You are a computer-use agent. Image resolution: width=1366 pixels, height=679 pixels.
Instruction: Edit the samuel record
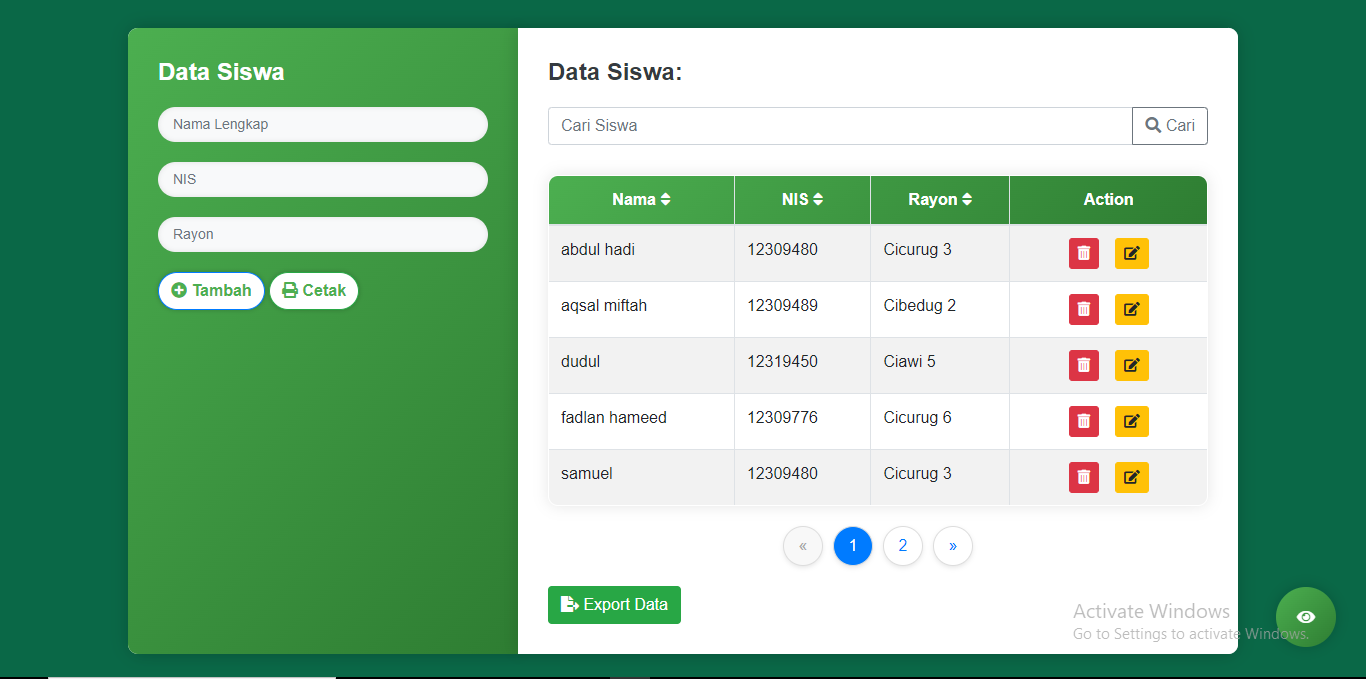(x=1131, y=478)
